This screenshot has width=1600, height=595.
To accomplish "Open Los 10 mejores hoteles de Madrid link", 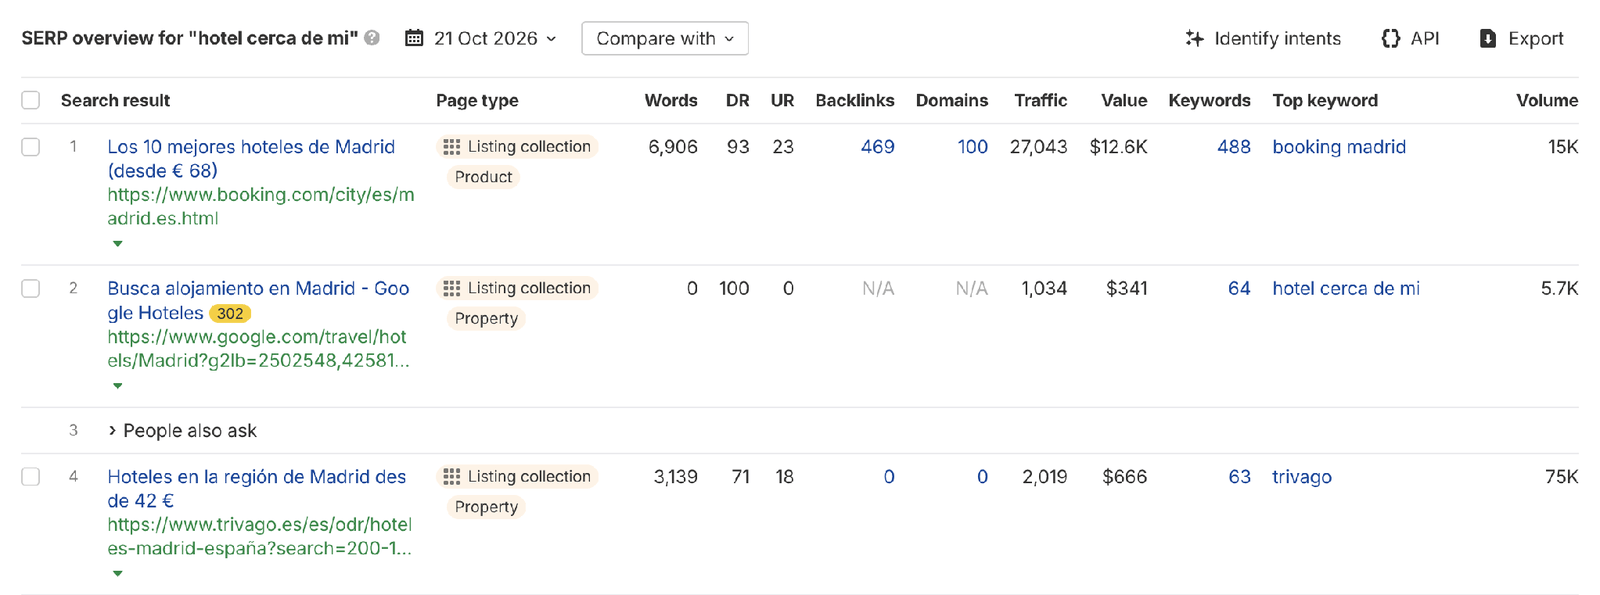I will click(x=251, y=159).
